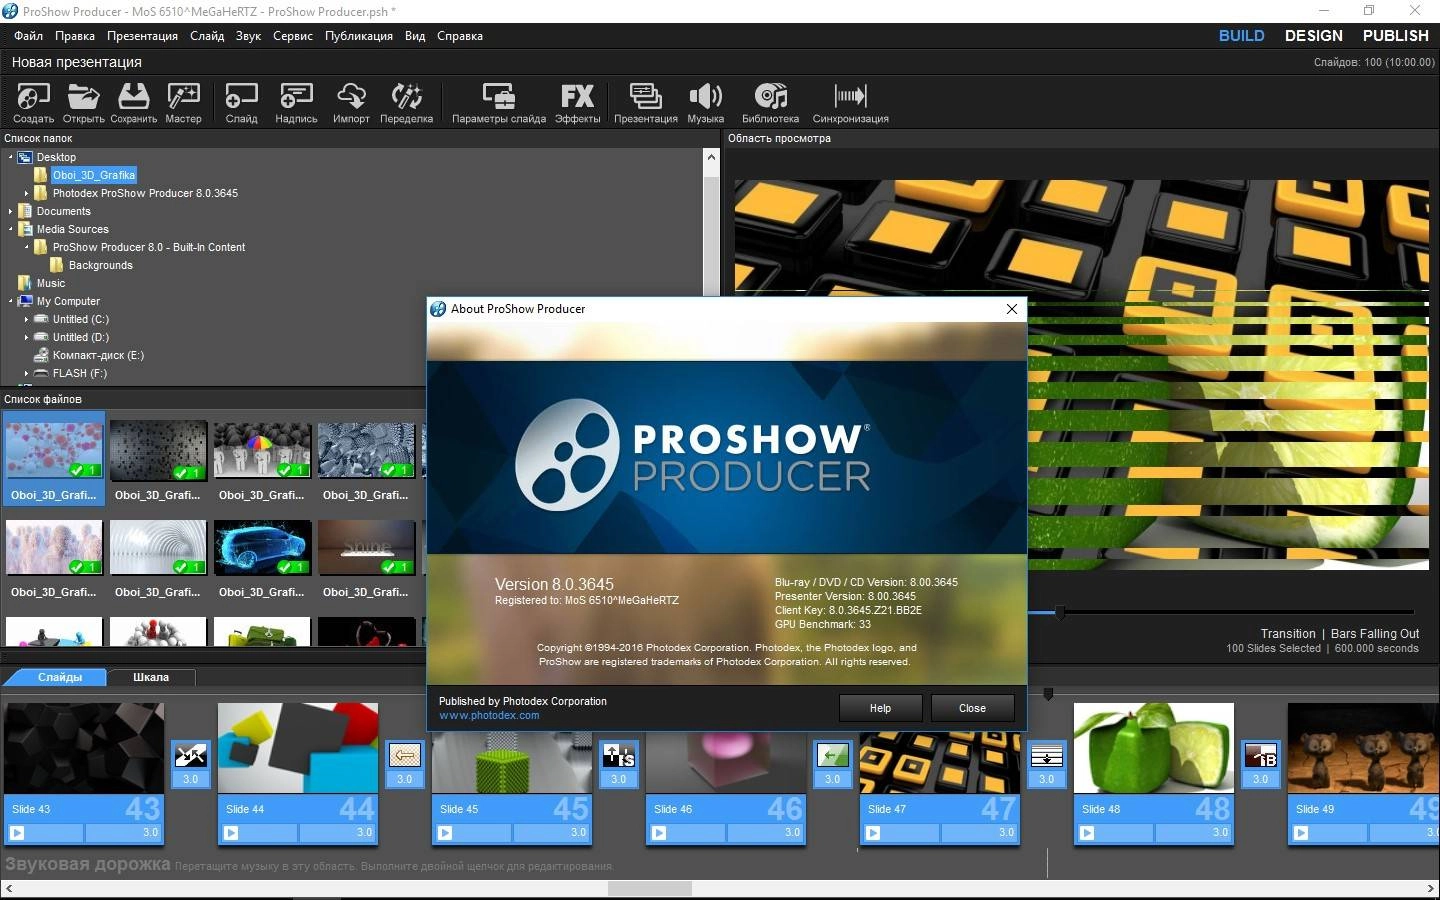The width and height of the screenshot is (1440, 900).
Task: Open the Правка menu
Action: click(75, 36)
